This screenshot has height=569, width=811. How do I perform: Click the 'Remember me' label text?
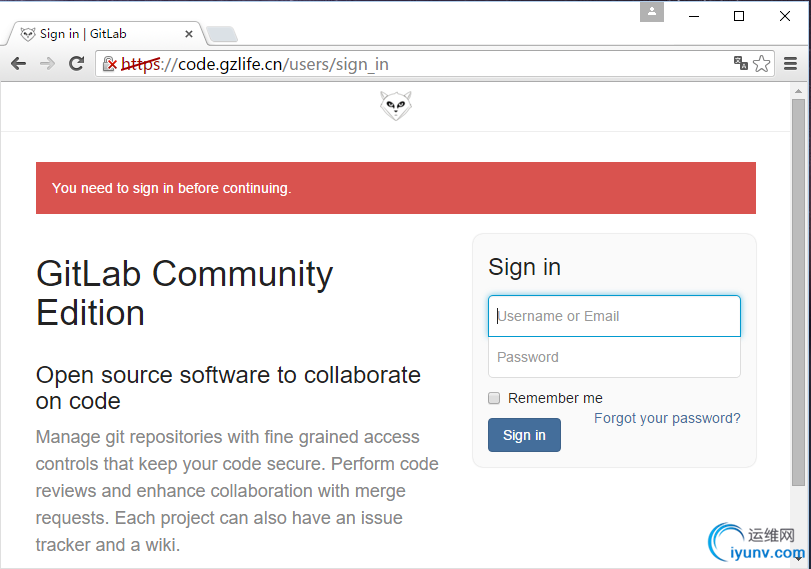pyautogui.click(x=555, y=398)
